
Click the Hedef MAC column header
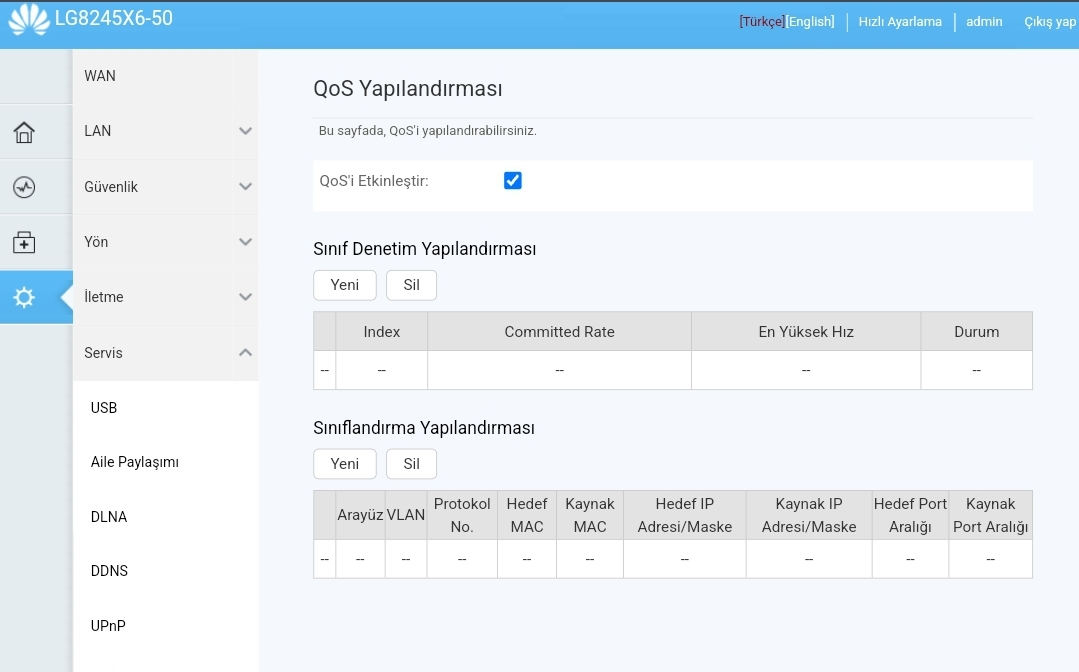coord(526,514)
